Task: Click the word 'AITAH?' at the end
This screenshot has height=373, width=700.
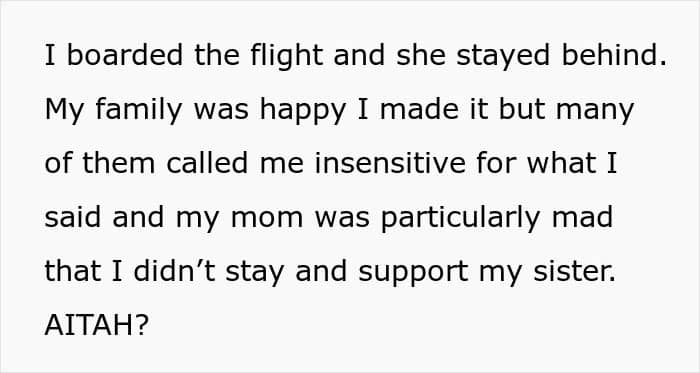Action: [96, 325]
